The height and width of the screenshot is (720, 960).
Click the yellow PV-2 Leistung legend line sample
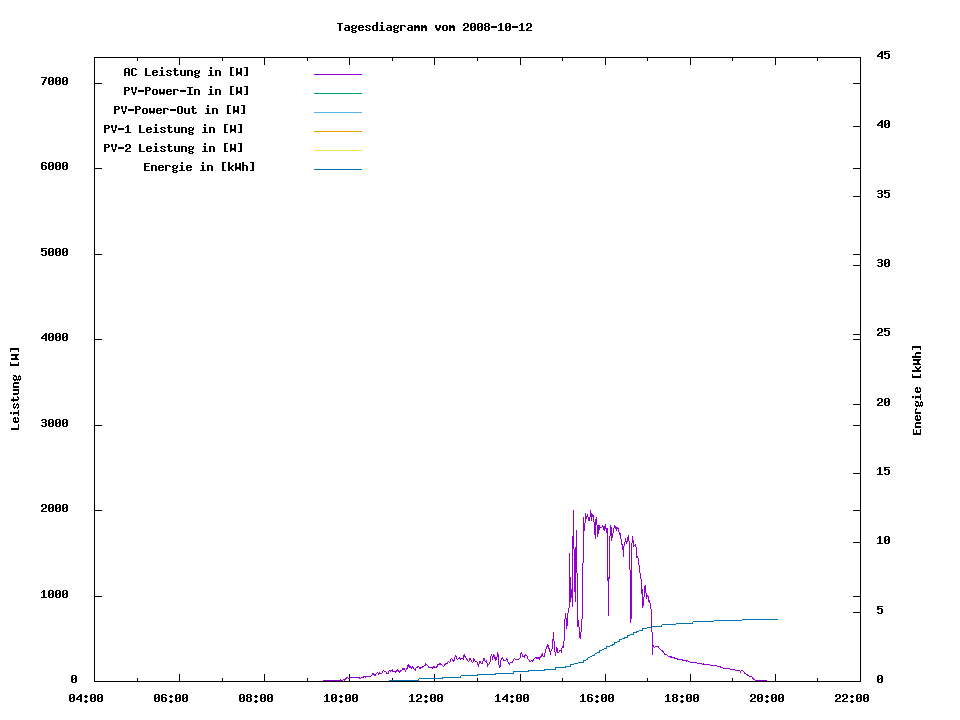point(337,150)
